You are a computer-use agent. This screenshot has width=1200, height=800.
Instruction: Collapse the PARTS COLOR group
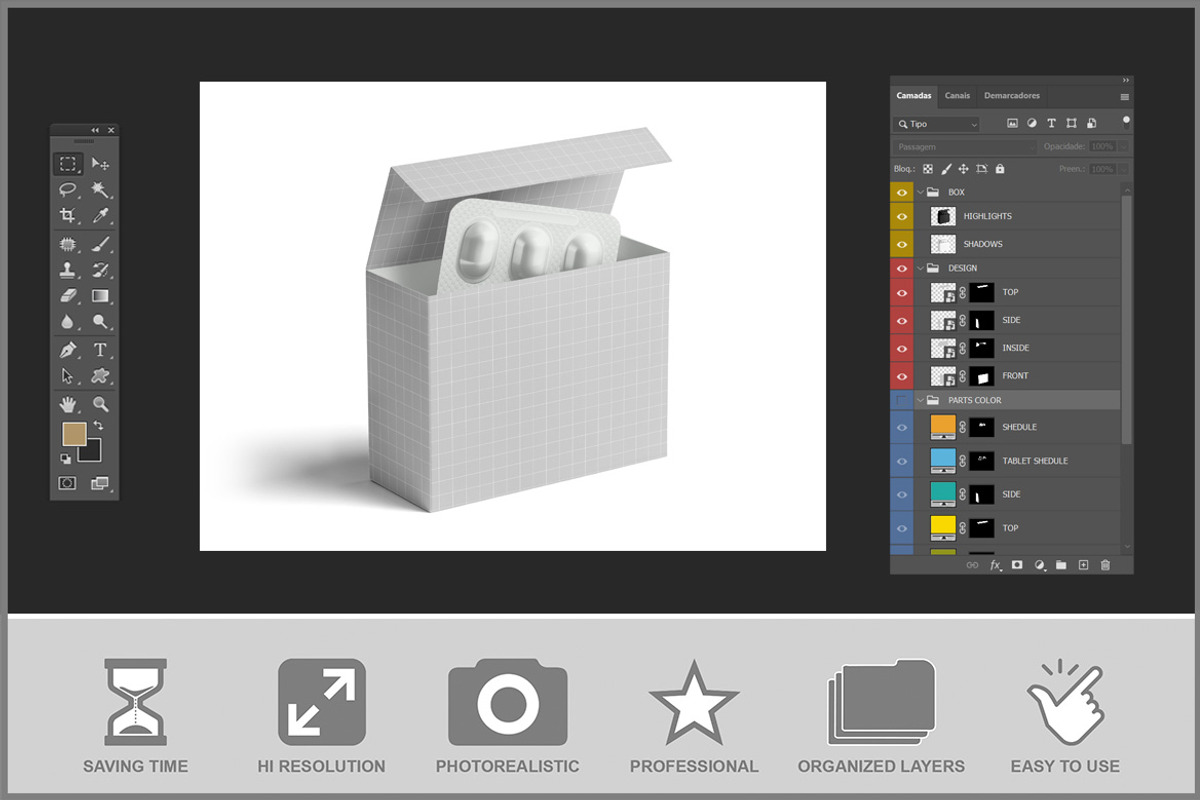point(920,400)
